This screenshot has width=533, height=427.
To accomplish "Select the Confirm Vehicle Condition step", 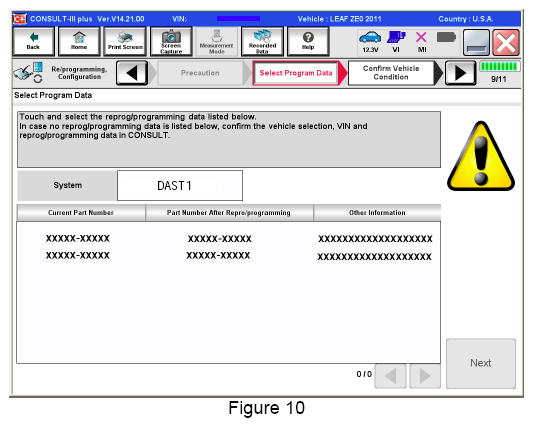I will [x=391, y=73].
